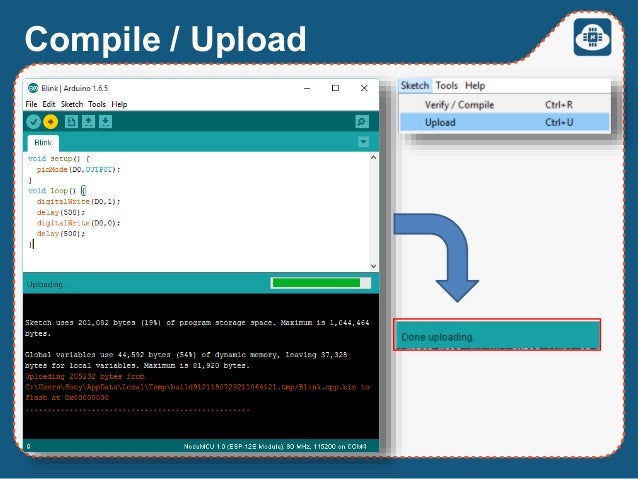Click the first 'delay(500);' code line
The width and height of the screenshot is (638, 479).
61,212
